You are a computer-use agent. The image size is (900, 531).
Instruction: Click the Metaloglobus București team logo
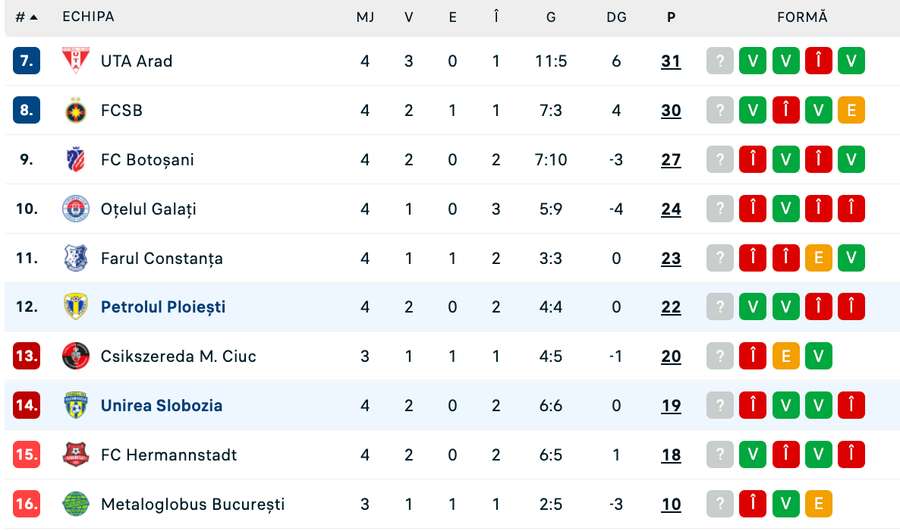pos(75,504)
